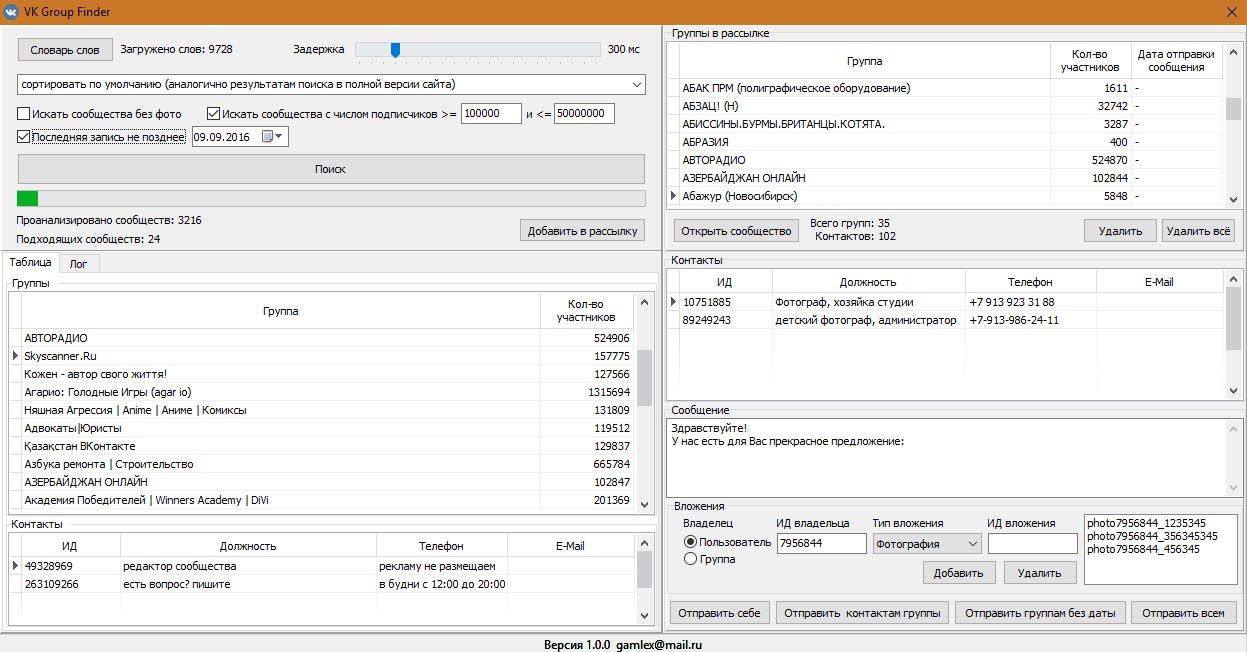
Task: Click the Удалить button under mailing groups
Action: click(x=1120, y=231)
